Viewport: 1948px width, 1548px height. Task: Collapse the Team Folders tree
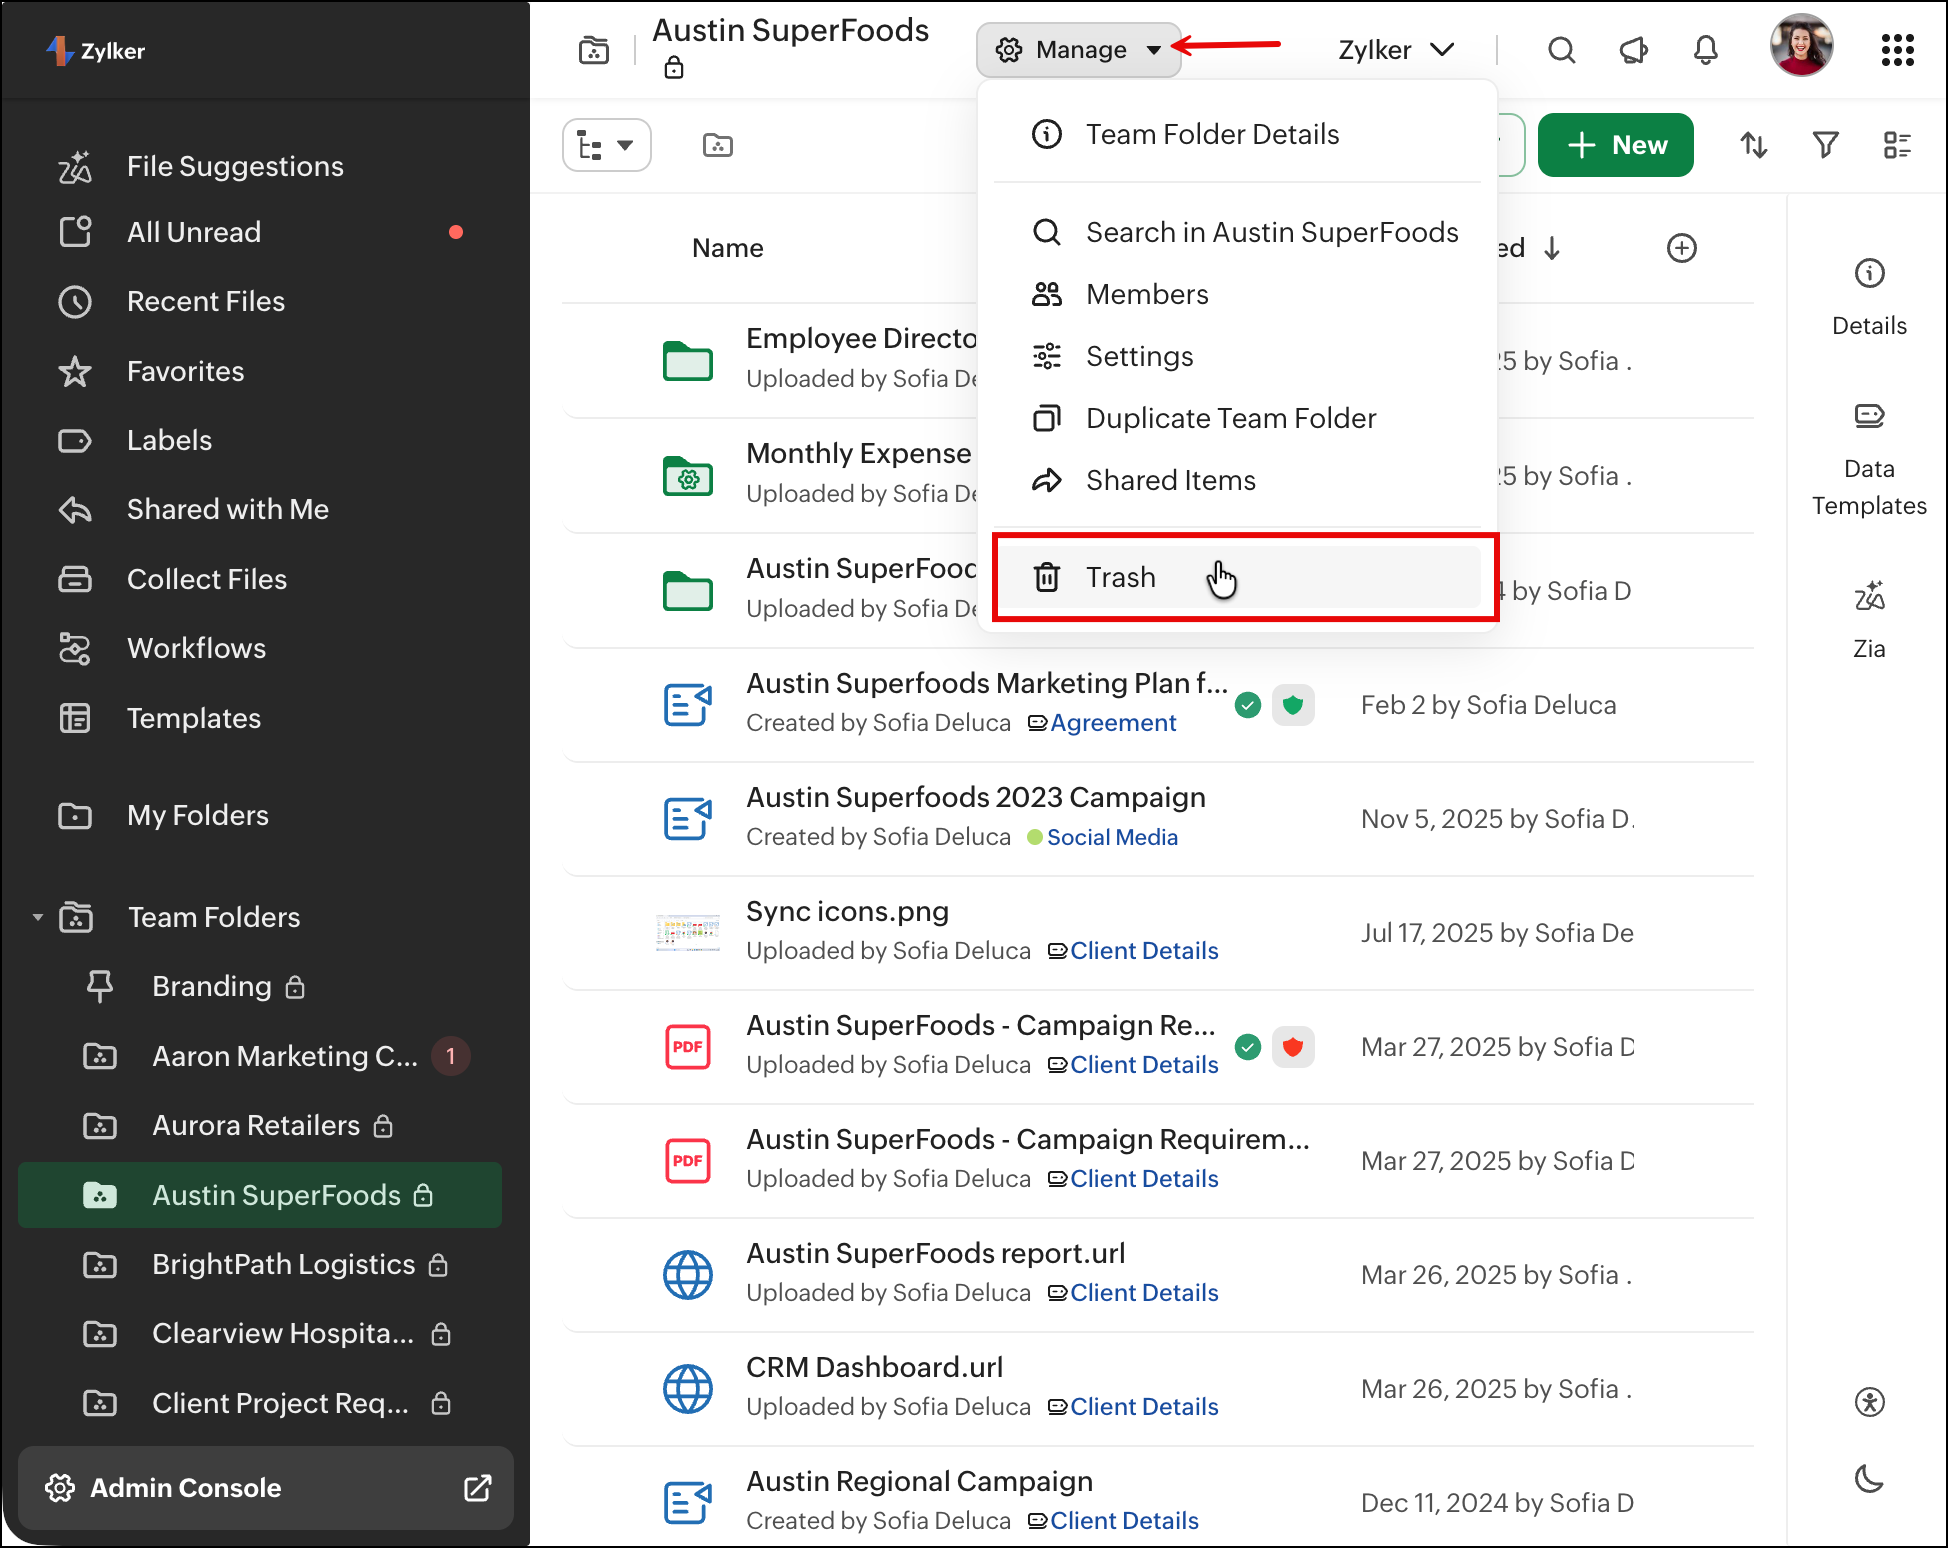pos(37,917)
